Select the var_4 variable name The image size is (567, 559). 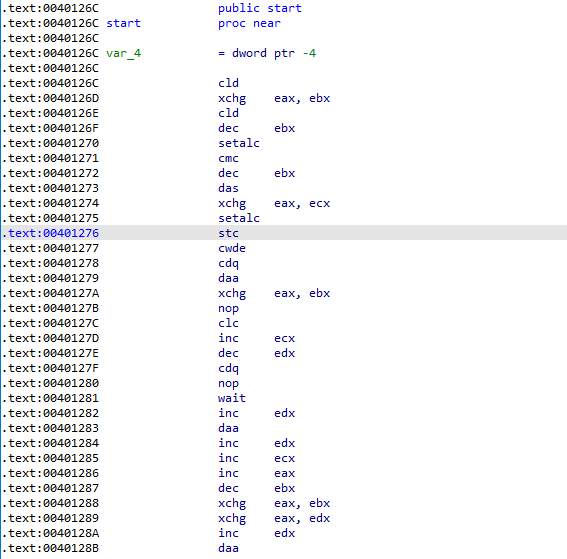[x=123, y=53]
